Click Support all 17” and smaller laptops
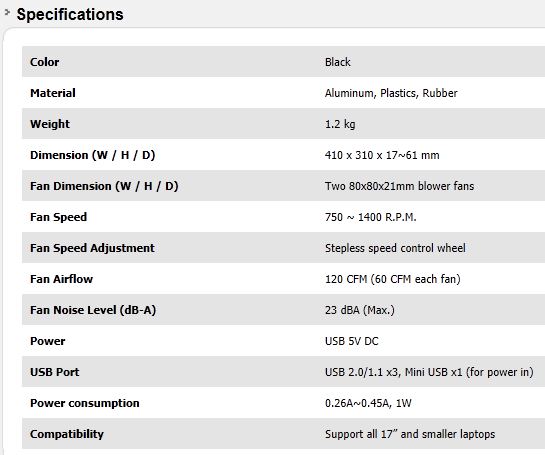This screenshot has height=455, width=545. tap(410, 434)
